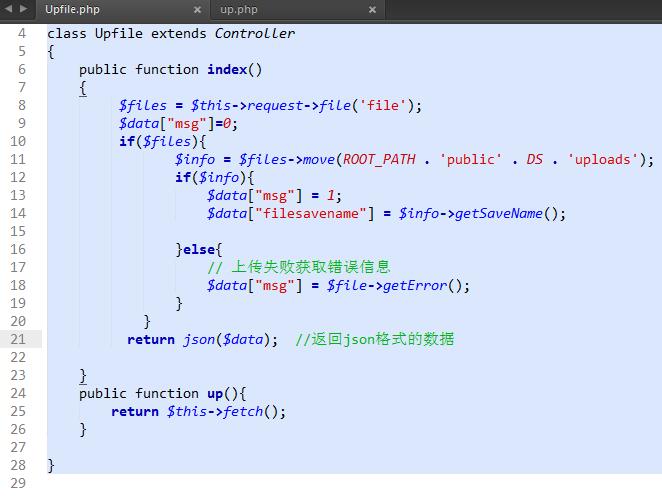The image size is (662, 496).
Task: Select the Upfile.php tab
Action: pyautogui.click(x=73, y=10)
